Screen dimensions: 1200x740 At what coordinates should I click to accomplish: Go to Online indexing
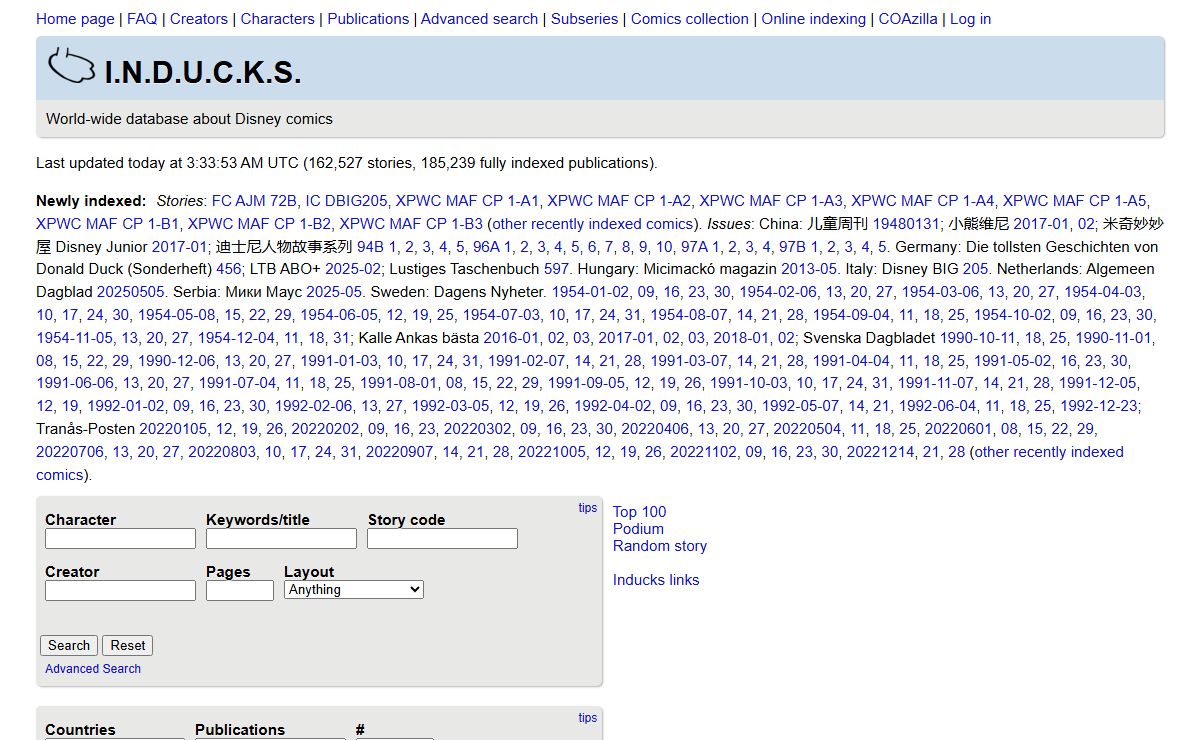point(814,19)
